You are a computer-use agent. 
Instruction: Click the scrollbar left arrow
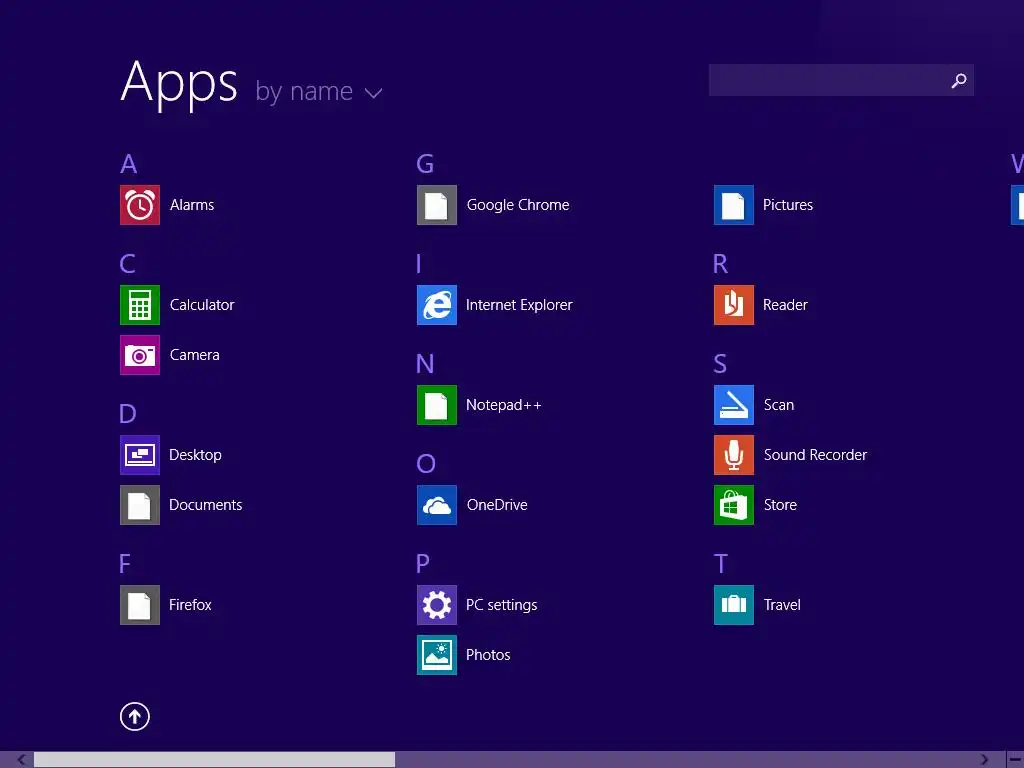coord(22,760)
